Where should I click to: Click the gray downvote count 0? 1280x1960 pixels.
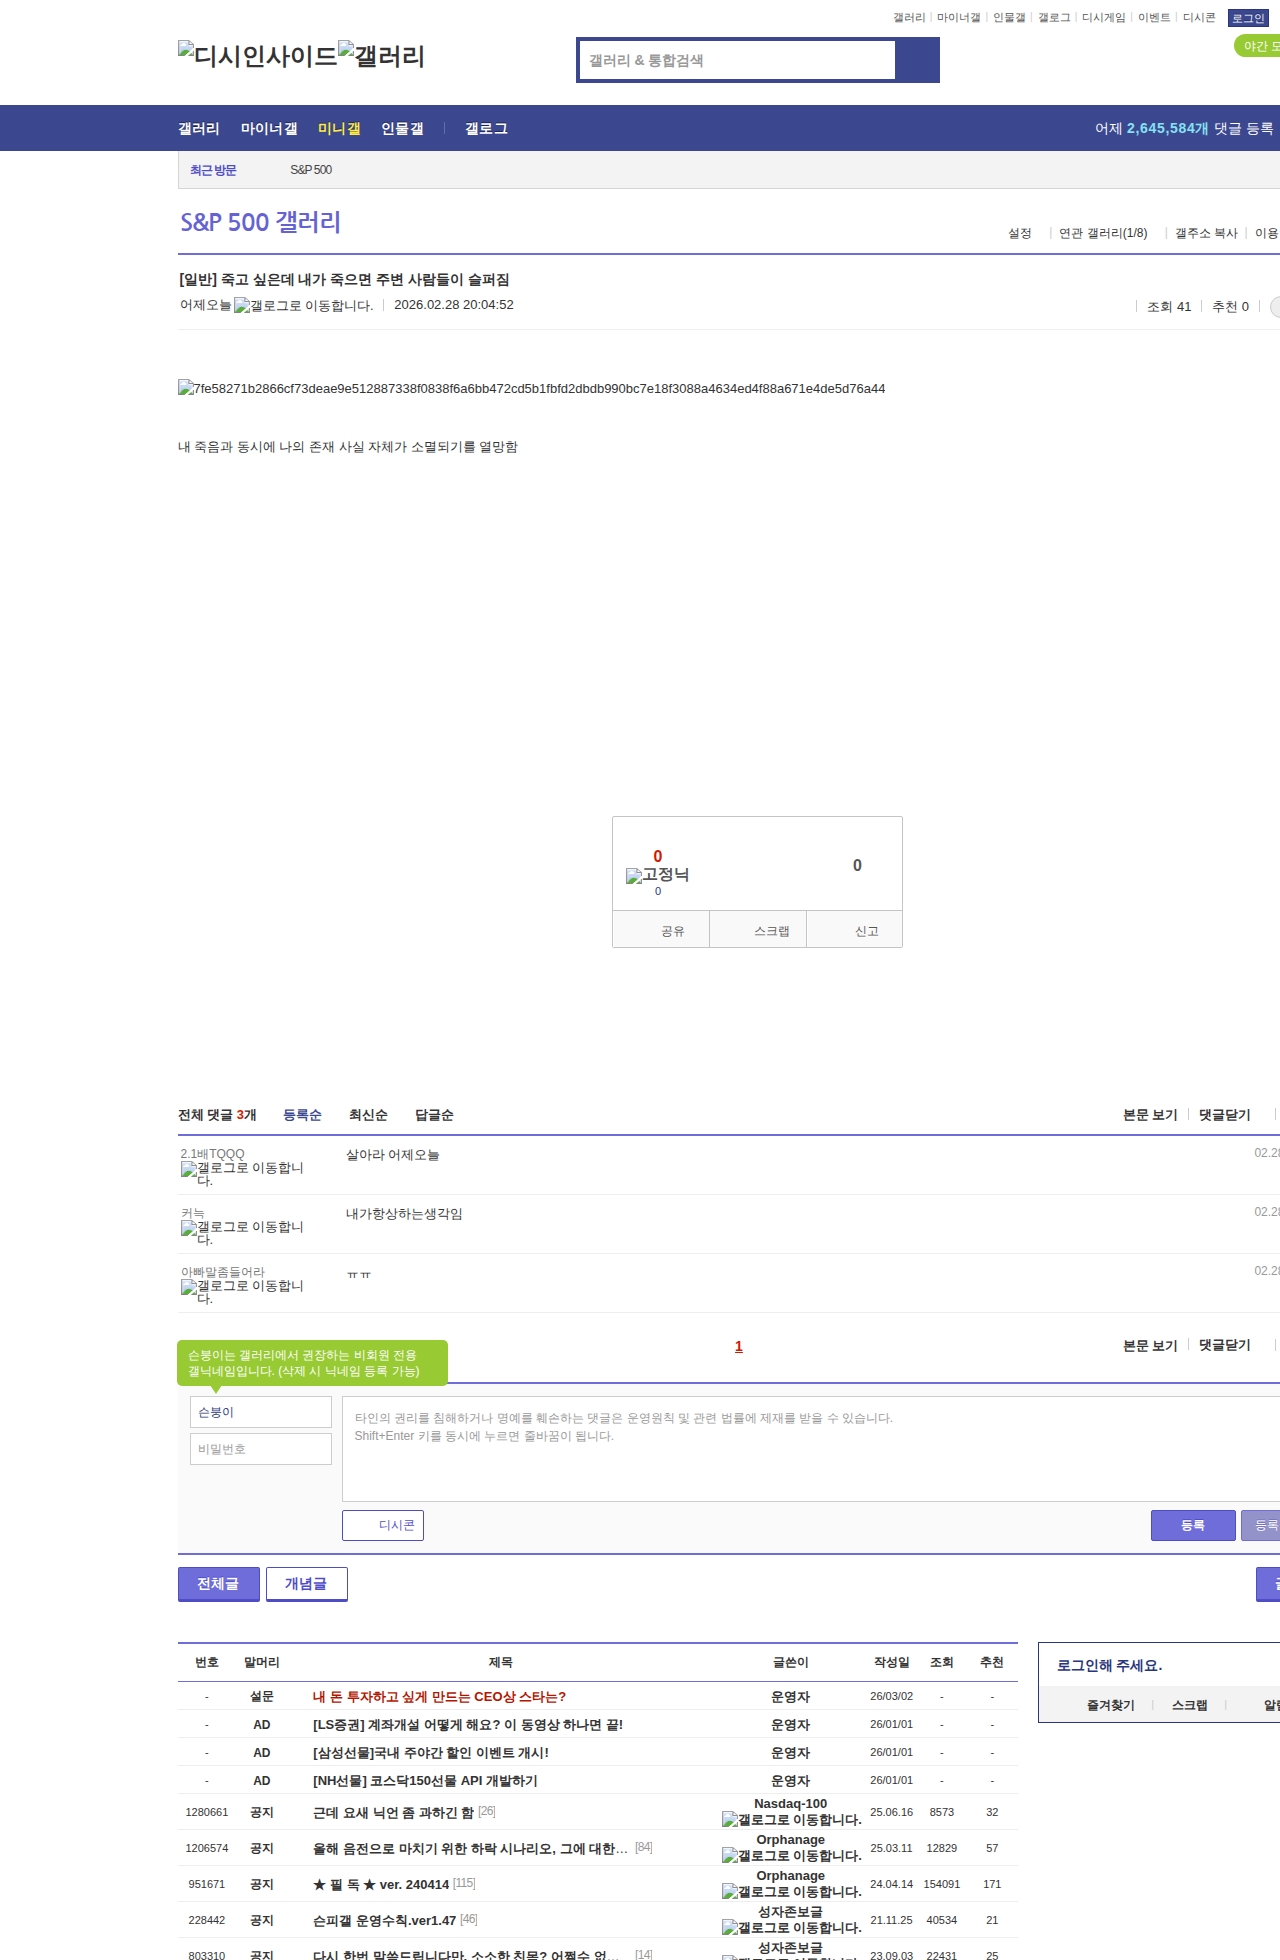pyautogui.click(x=857, y=866)
